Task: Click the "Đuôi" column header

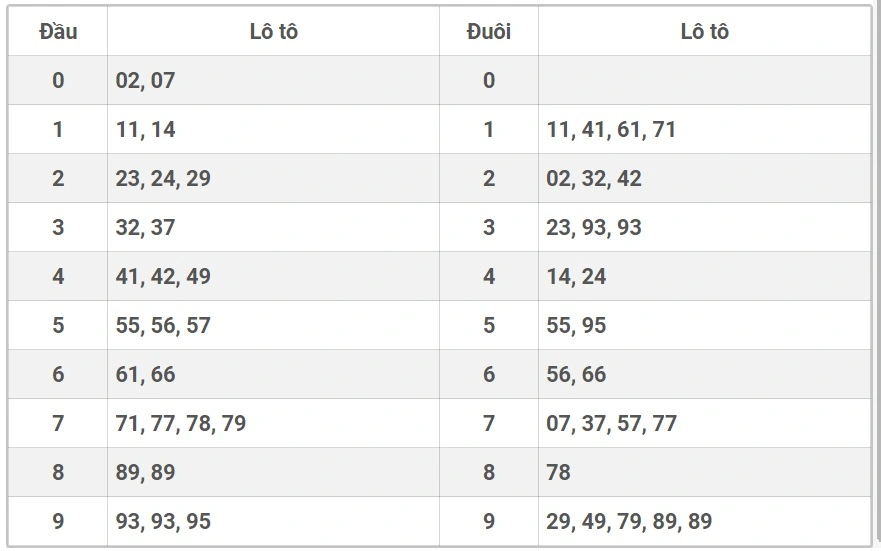Action: point(488,31)
